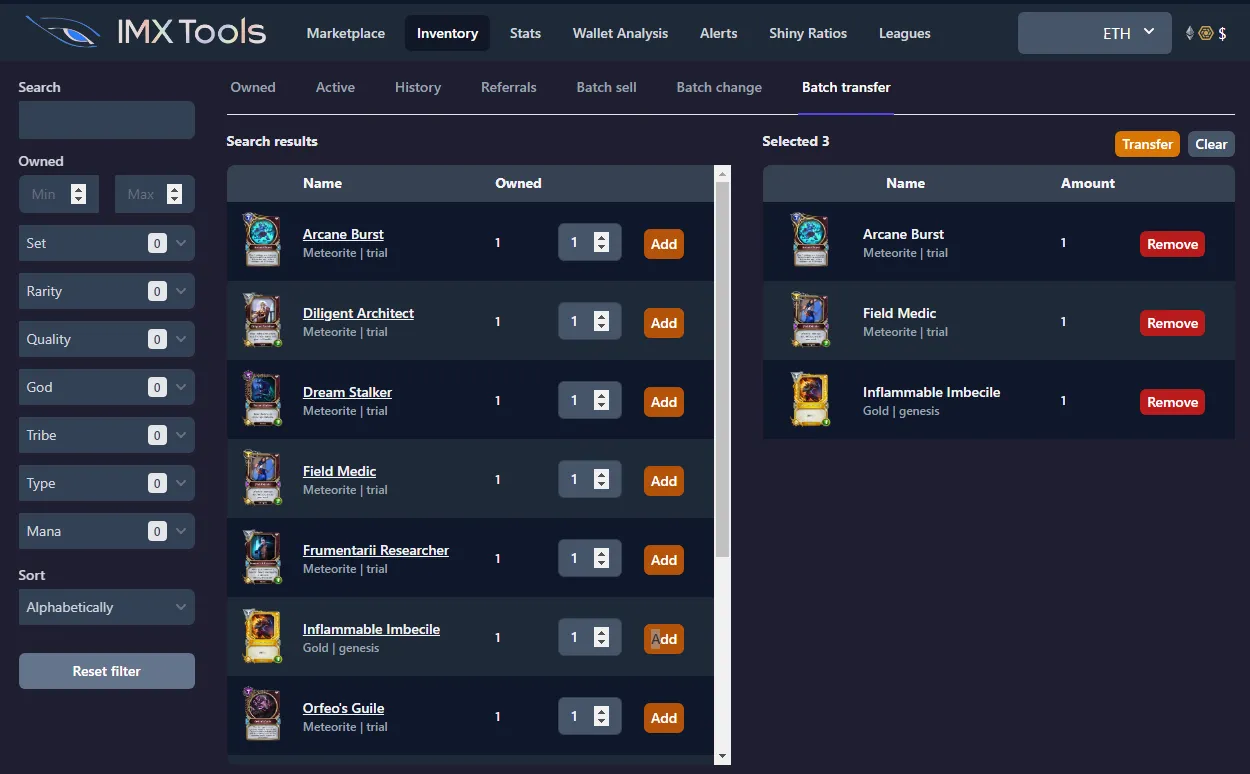Open the ETH wallet dropdown
This screenshot has width=1250, height=774.
pyautogui.click(x=1095, y=33)
